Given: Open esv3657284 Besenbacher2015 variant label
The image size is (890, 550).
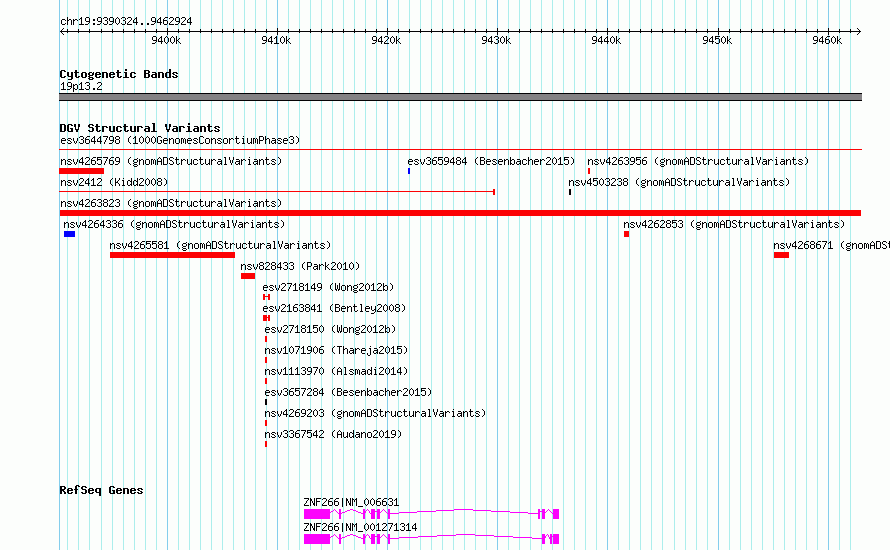Looking at the screenshot, I should pos(348,392).
